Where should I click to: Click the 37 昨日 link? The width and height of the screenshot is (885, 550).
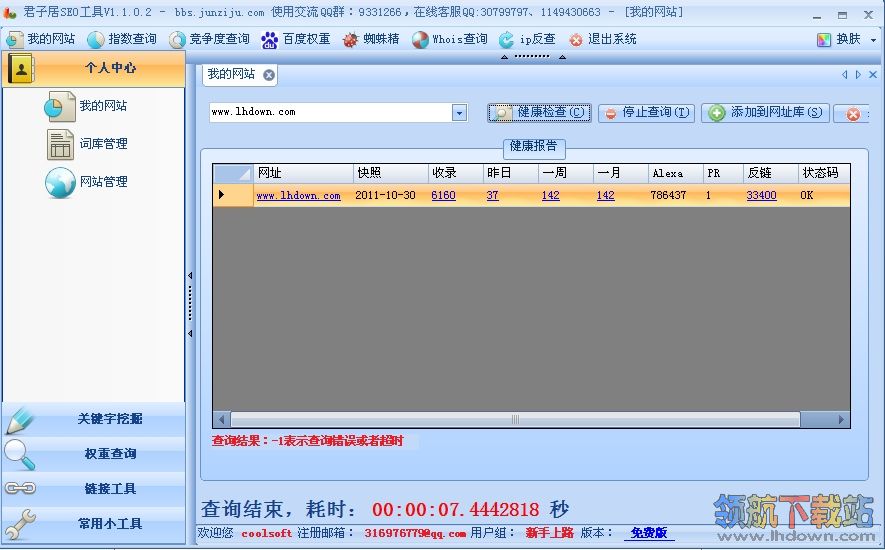492,195
